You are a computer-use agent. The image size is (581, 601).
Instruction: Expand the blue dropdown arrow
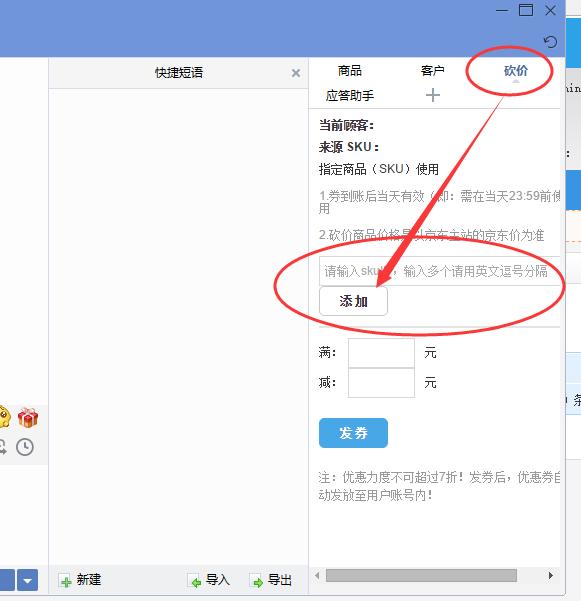(28, 580)
